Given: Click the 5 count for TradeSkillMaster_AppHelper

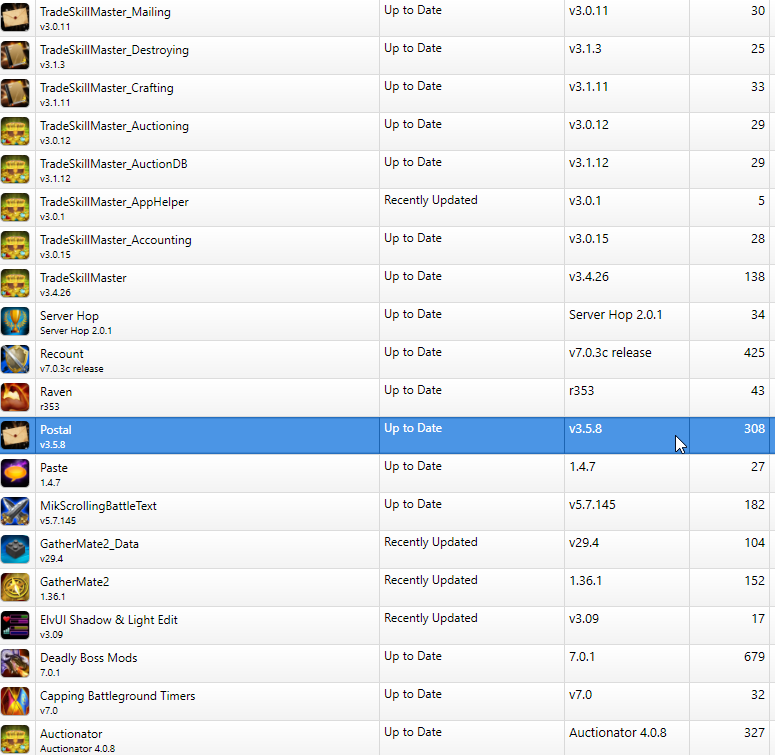Looking at the screenshot, I should (762, 201).
